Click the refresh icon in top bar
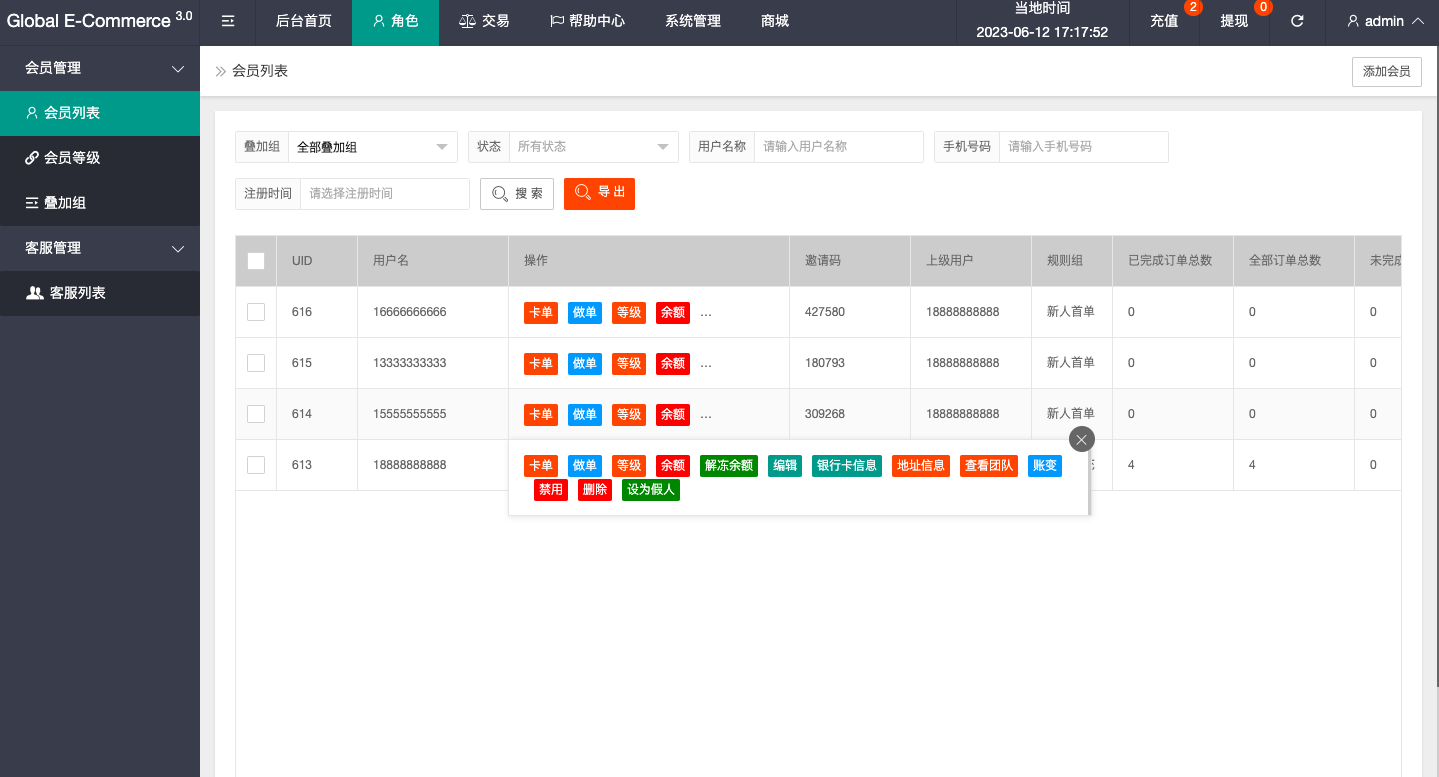Viewport: 1439px width, 777px height. (x=1297, y=21)
